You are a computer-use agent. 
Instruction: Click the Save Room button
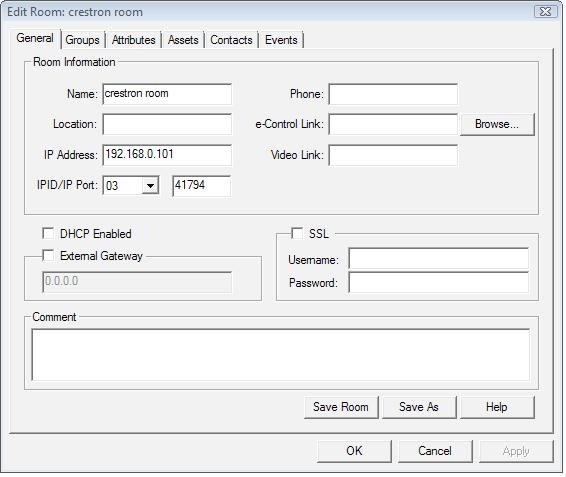click(x=341, y=407)
